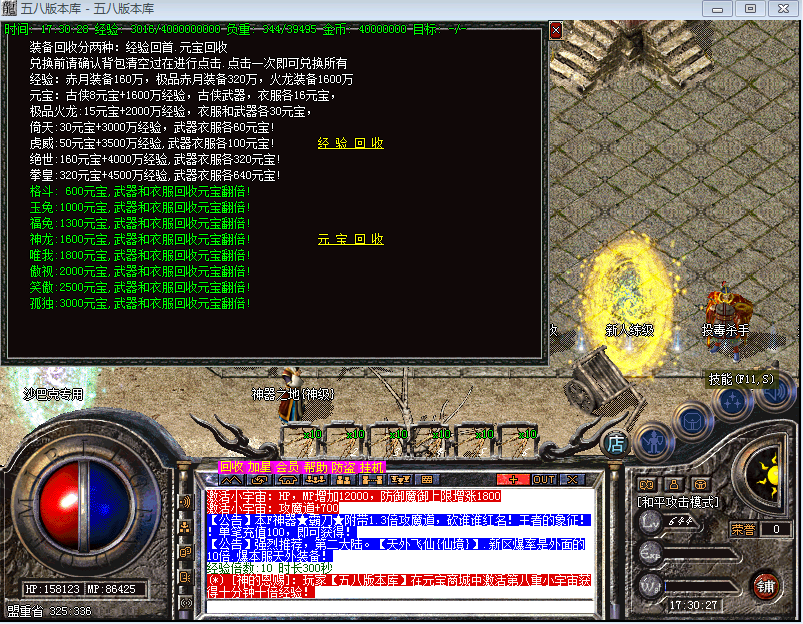Image resolution: width=803 pixels, height=624 pixels.
Task: Click the red and blue HP/MP orb
Action: [83, 507]
